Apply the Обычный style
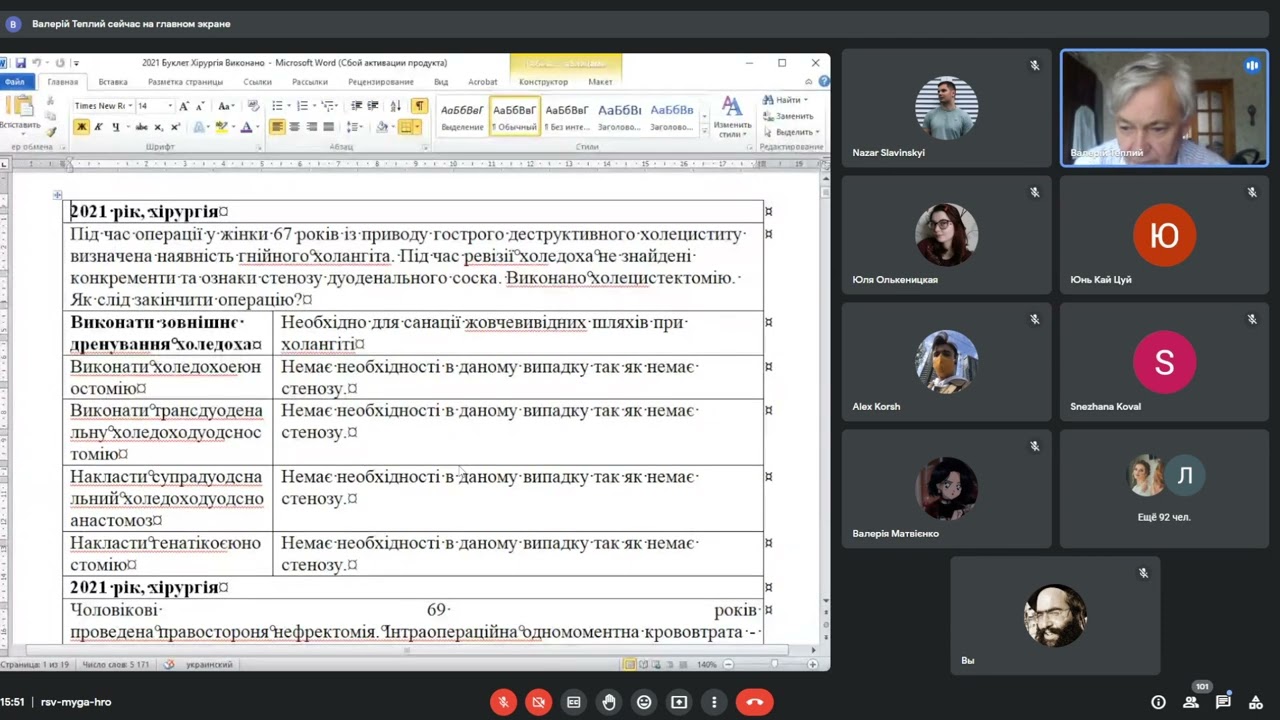The width and height of the screenshot is (1280, 720). click(x=515, y=117)
